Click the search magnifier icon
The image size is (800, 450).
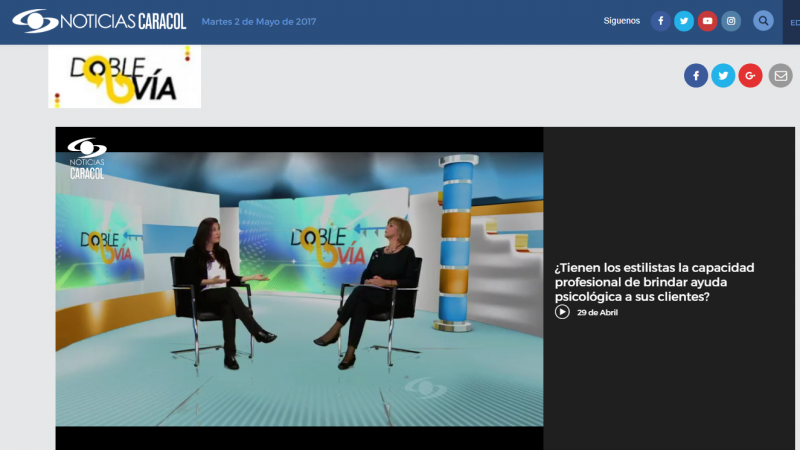[x=763, y=21]
